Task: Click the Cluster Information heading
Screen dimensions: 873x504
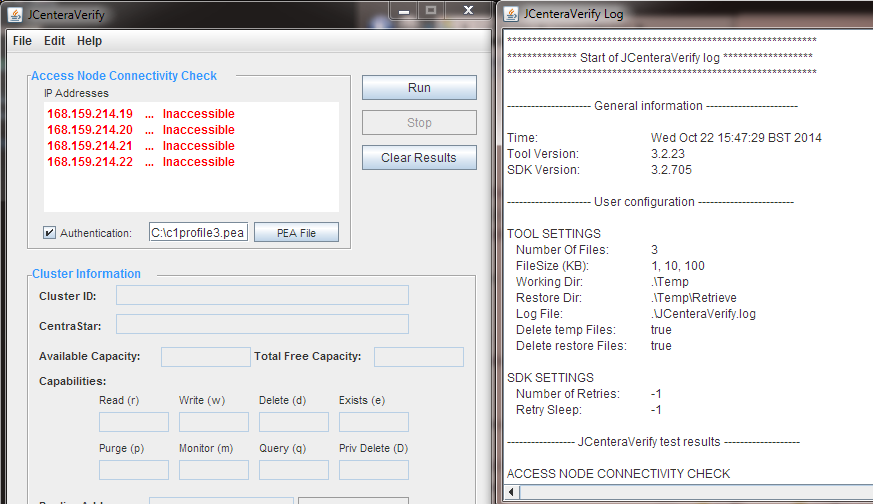Action: 86,274
